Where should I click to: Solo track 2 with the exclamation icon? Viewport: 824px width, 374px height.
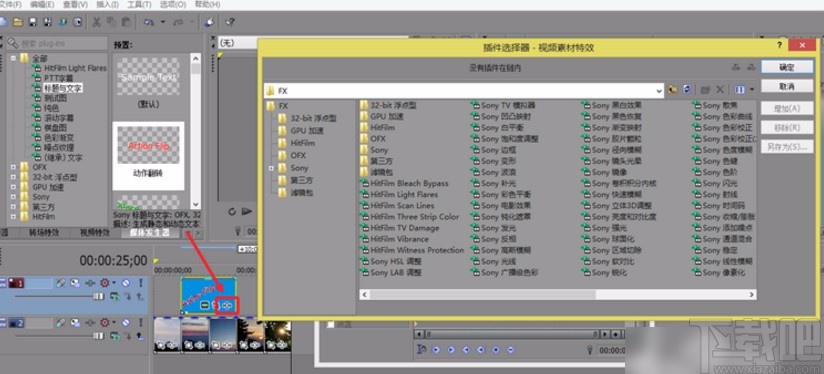[x=140, y=322]
